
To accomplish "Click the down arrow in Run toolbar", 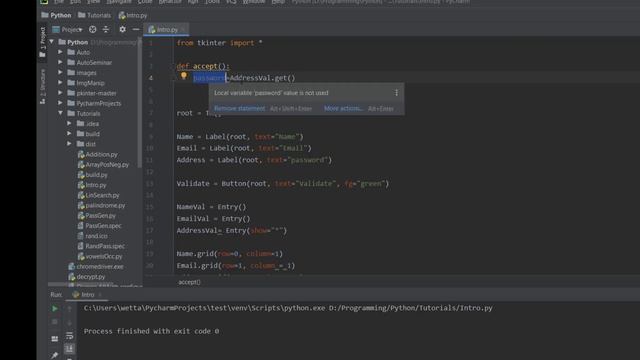I will (69, 322).
